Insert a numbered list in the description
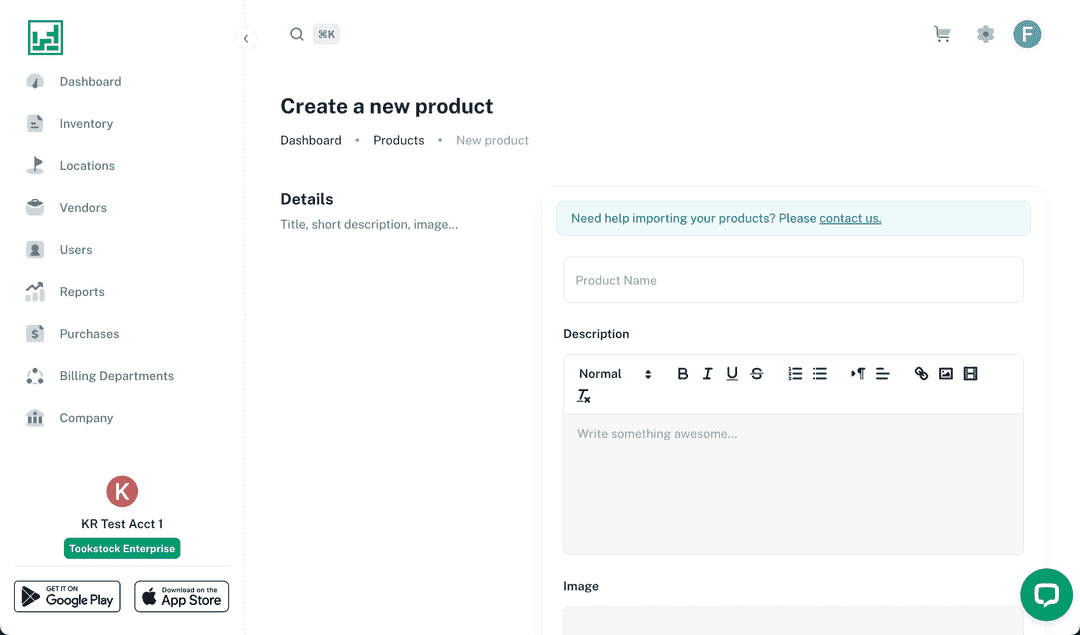Image resolution: width=1080 pixels, height=635 pixels. click(795, 373)
